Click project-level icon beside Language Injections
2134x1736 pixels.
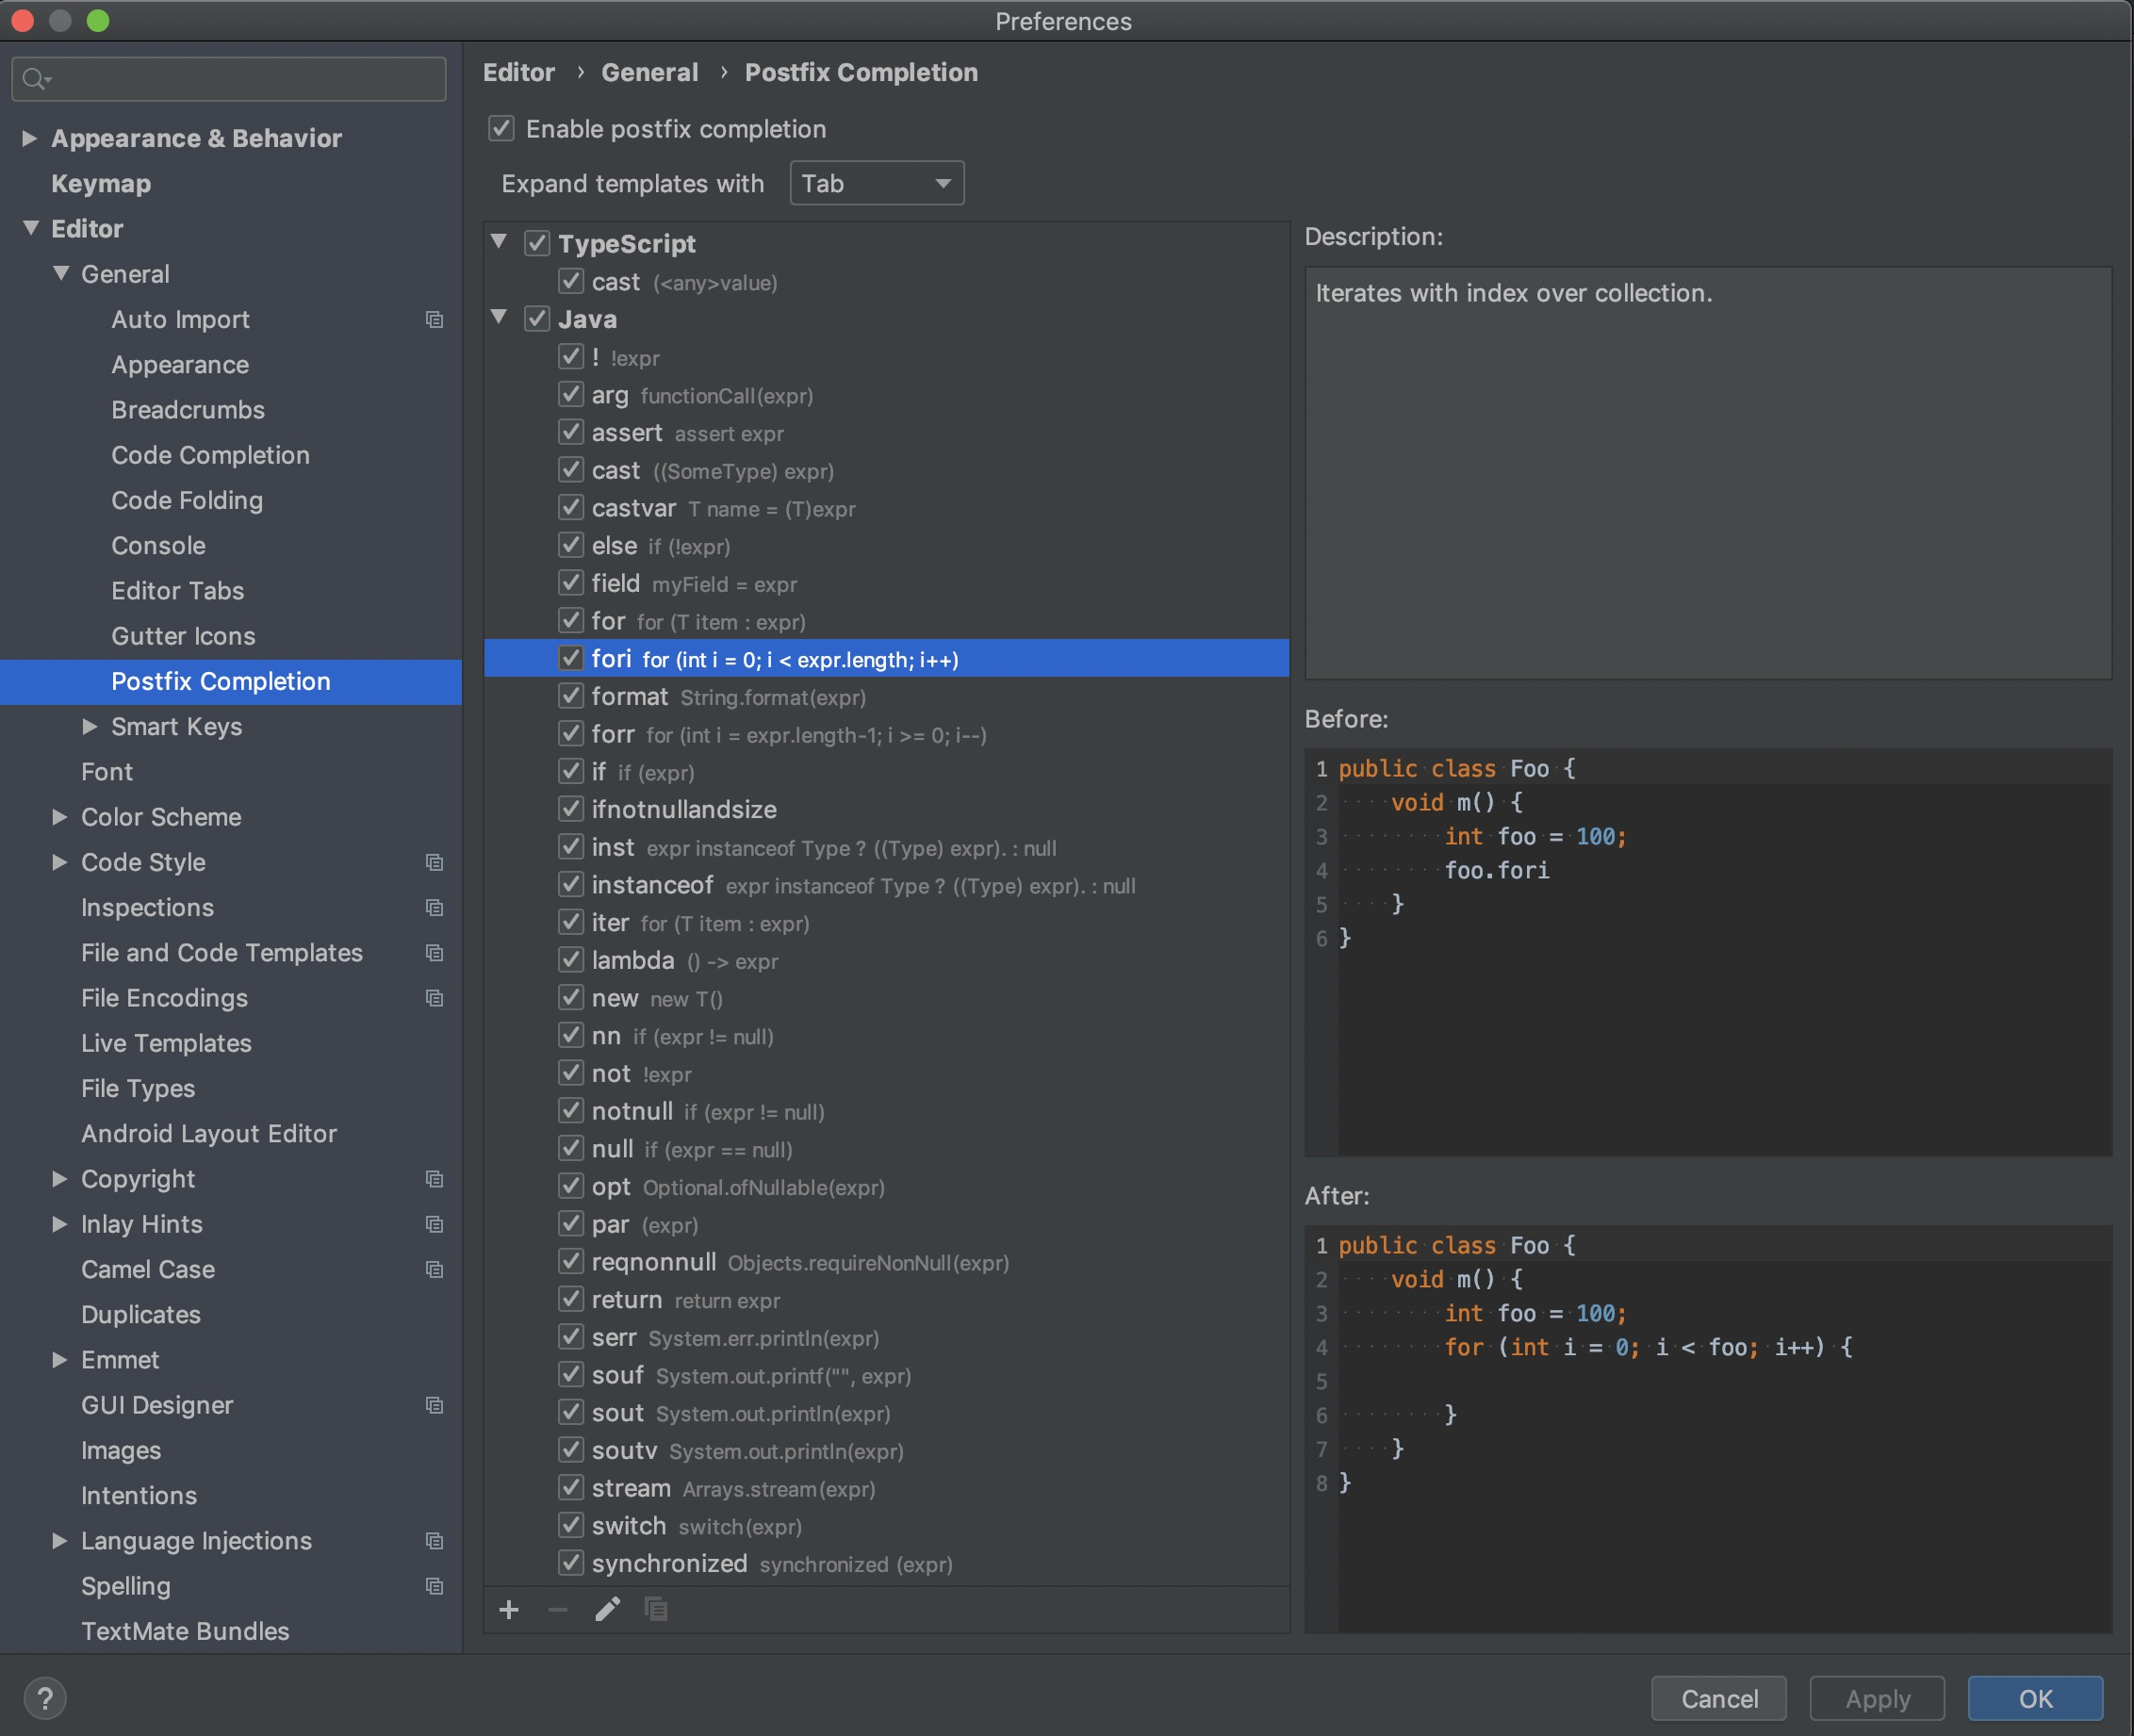[434, 1541]
